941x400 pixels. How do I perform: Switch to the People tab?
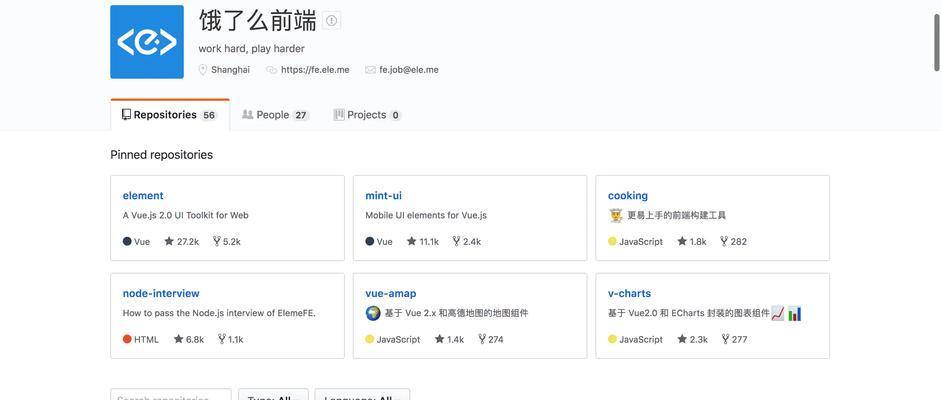(x=275, y=115)
